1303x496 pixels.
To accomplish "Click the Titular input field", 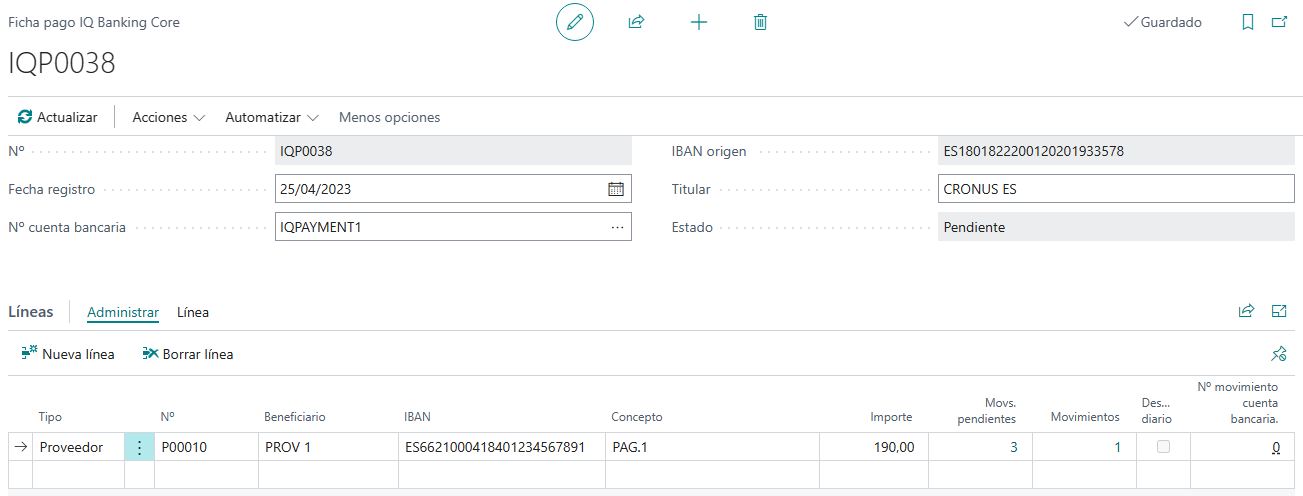I will click(x=1116, y=189).
